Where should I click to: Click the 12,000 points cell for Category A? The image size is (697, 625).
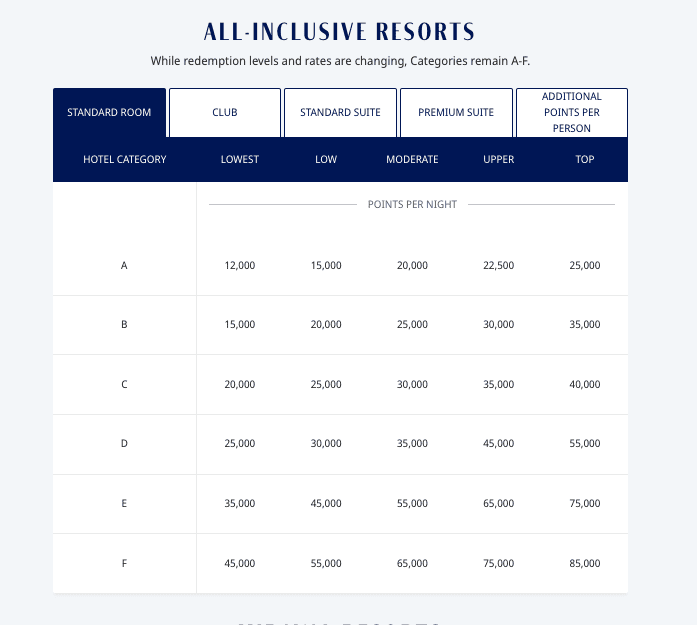[240, 266]
